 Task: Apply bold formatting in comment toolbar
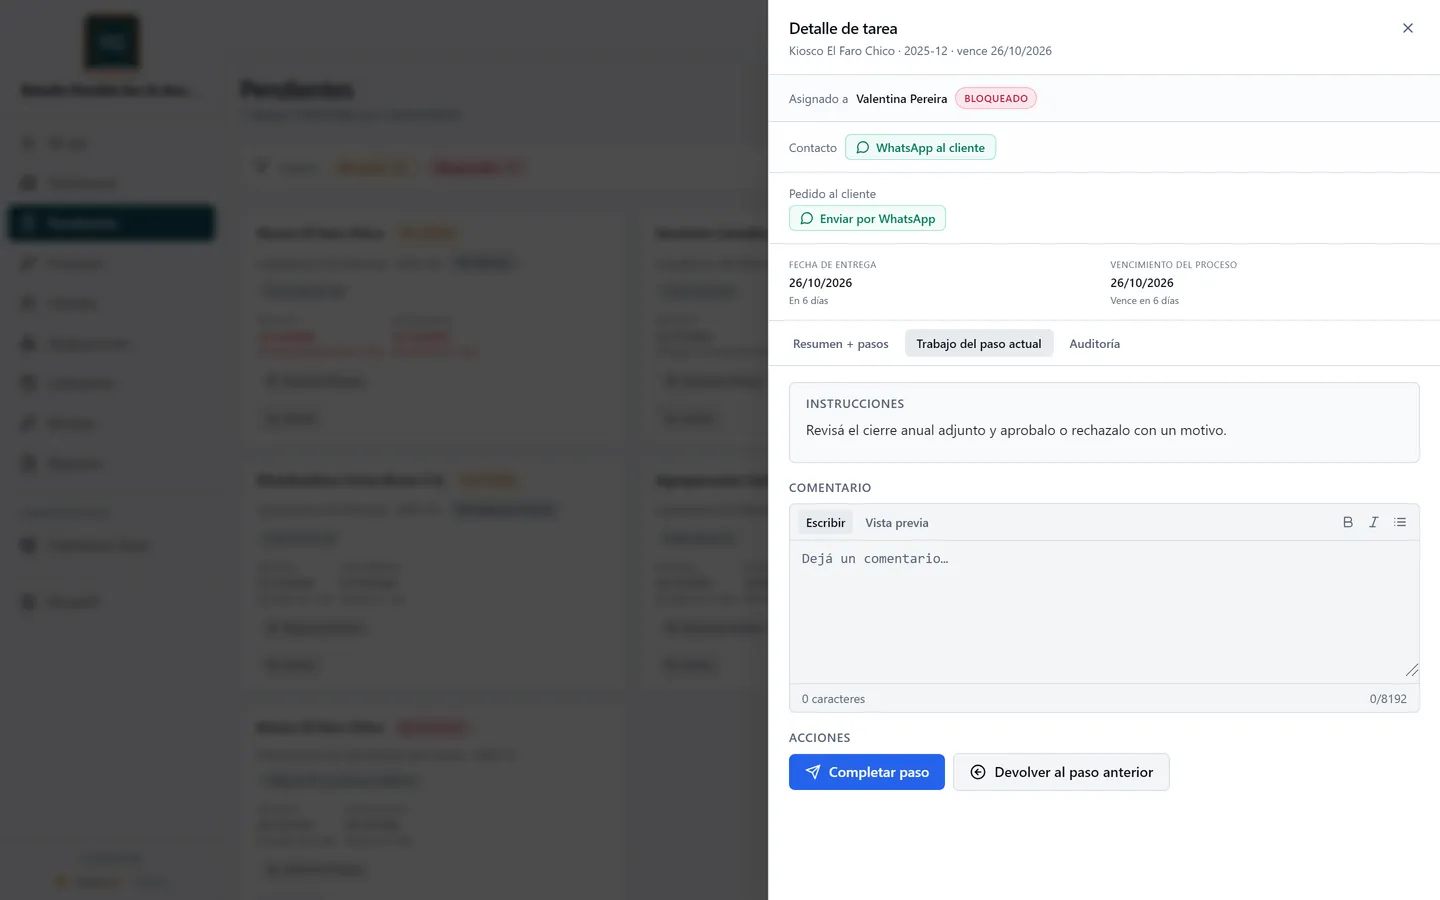pos(1347,522)
